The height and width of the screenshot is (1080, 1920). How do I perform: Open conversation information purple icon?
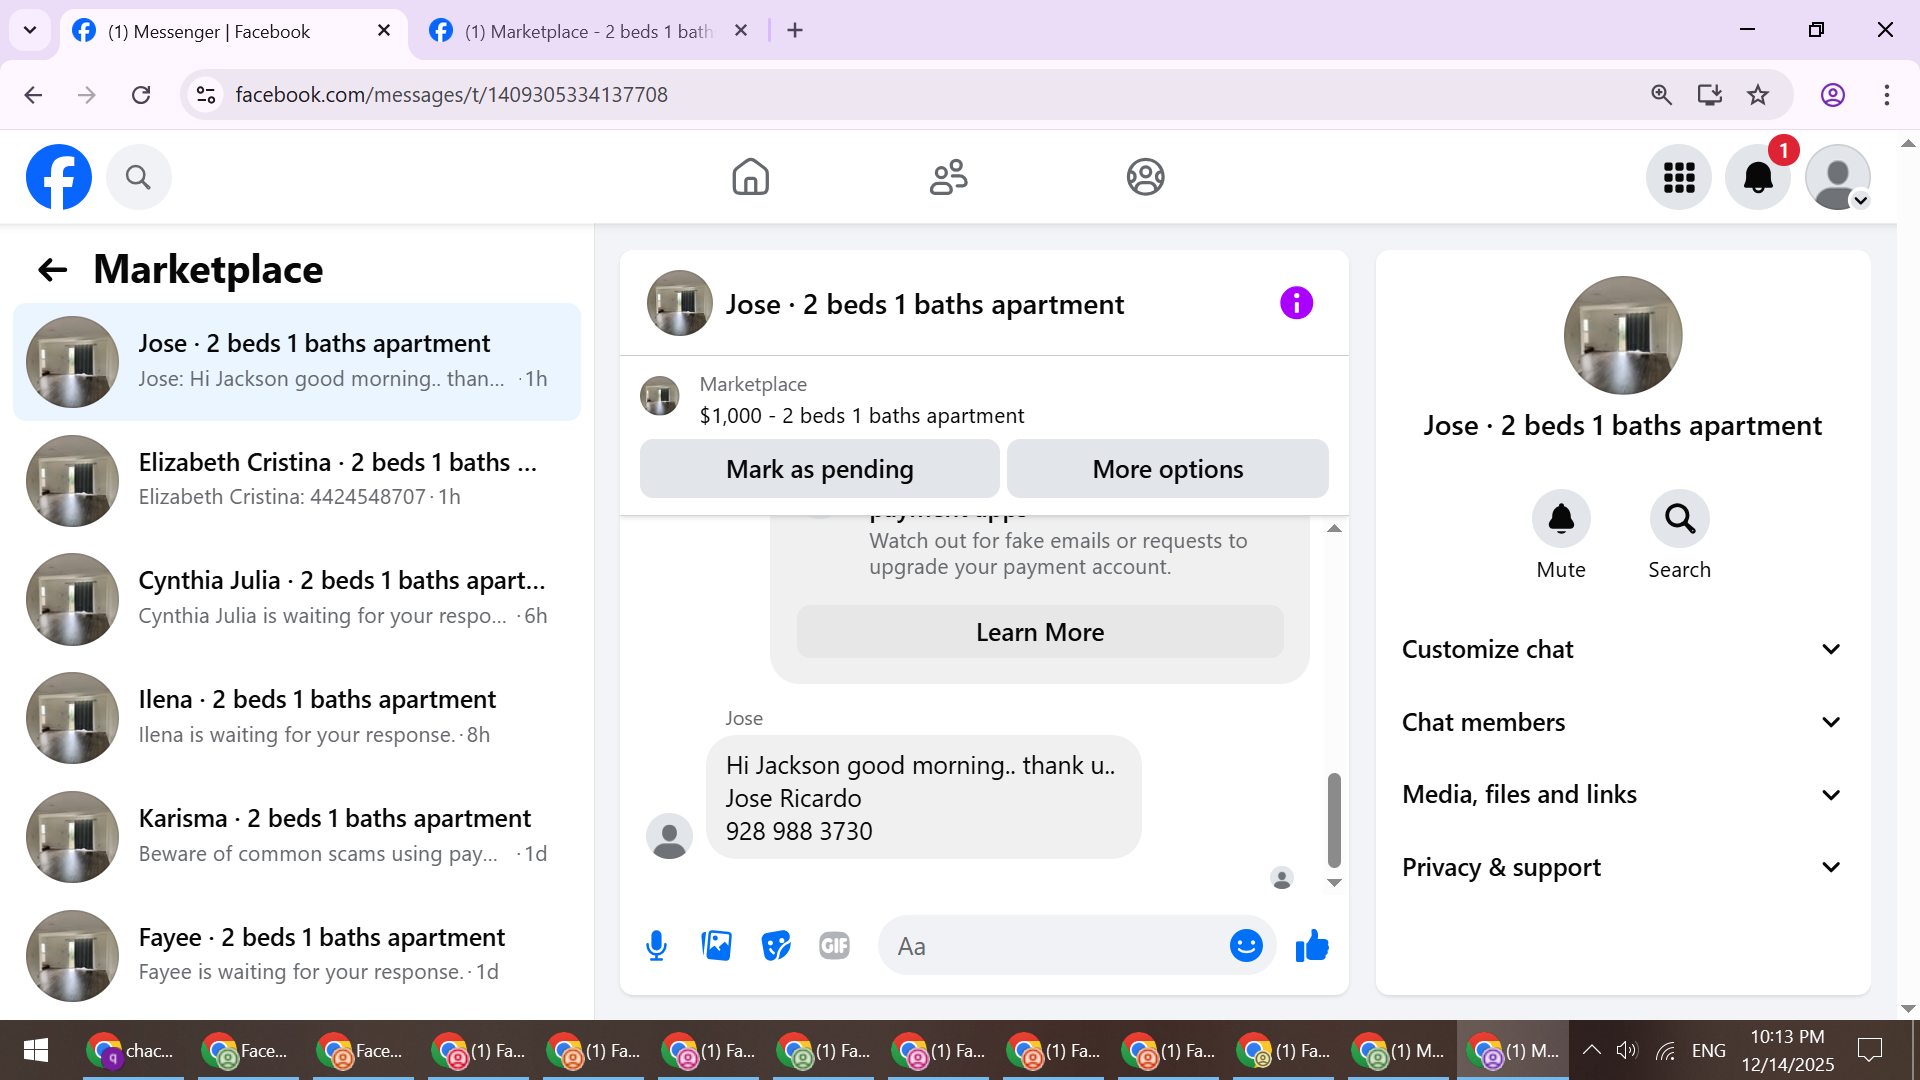click(x=1296, y=303)
